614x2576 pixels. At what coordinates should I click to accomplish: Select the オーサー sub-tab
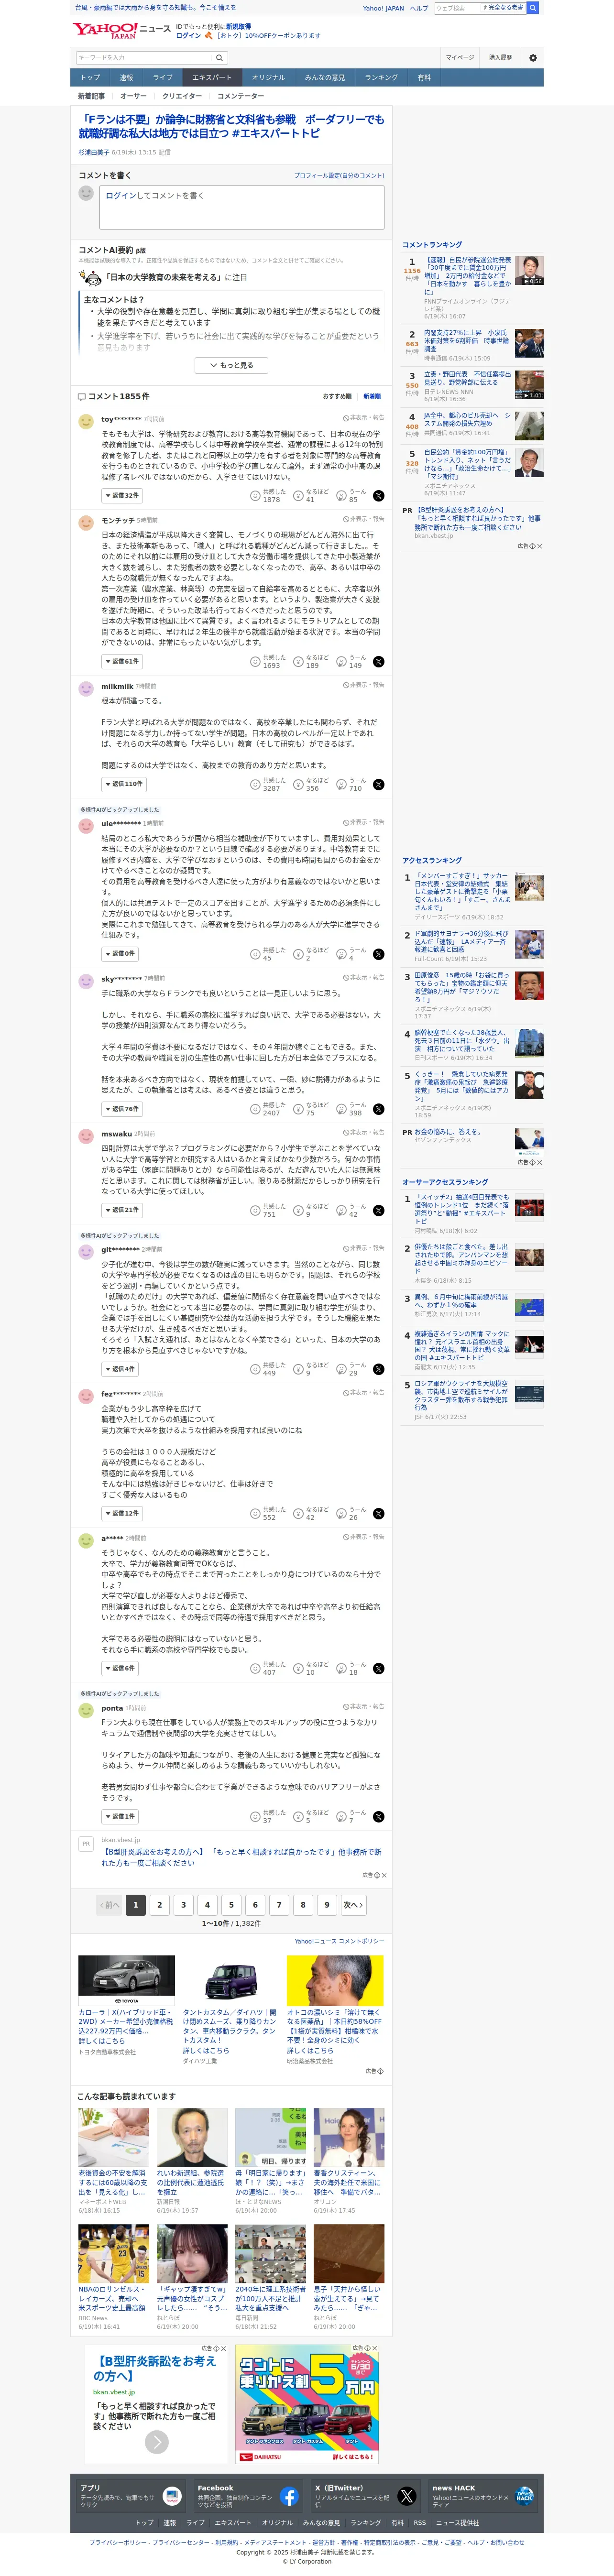click(x=133, y=96)
